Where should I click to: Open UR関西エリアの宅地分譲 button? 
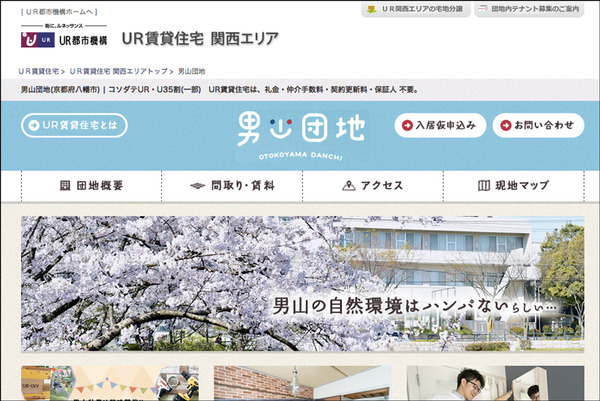pos(416,9)
